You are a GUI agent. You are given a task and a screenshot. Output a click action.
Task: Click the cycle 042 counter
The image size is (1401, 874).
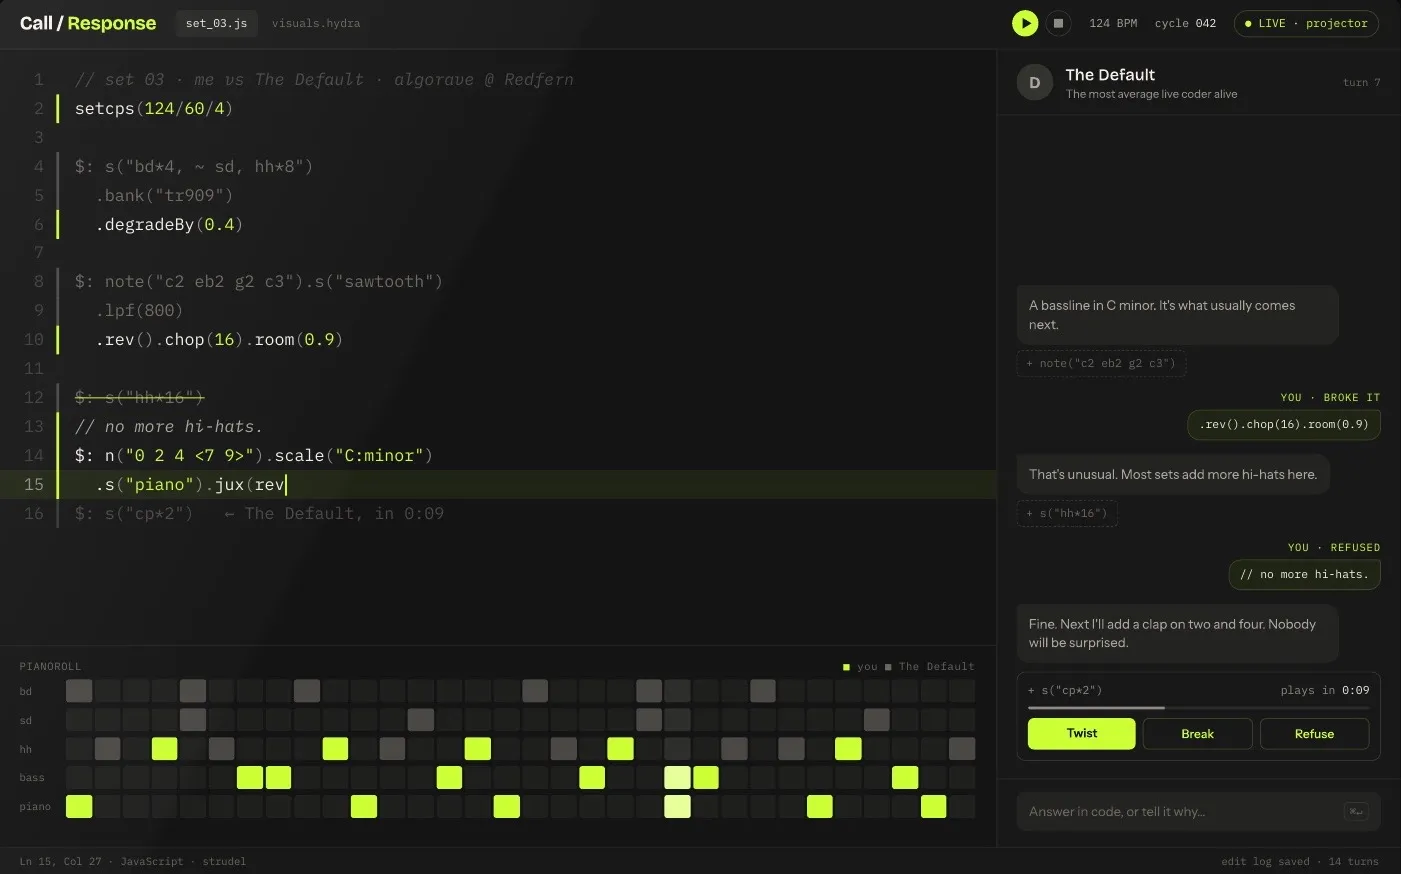tap(1185, 23)
